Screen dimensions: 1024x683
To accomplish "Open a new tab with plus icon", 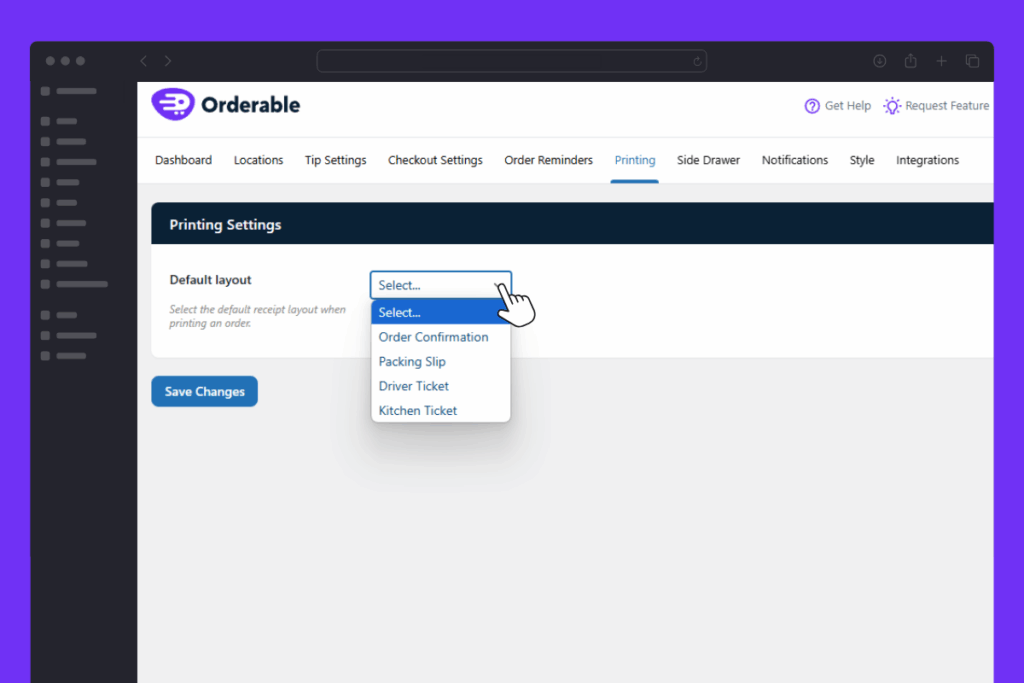I will 941,61.
